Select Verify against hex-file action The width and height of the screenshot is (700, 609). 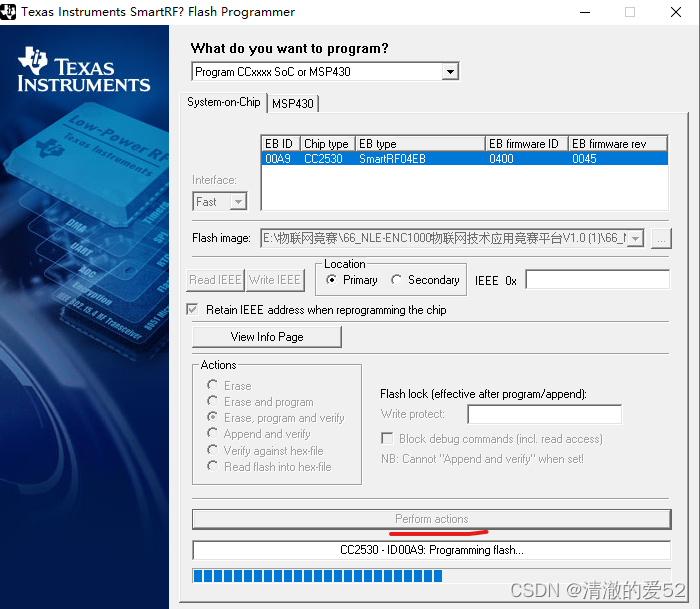click(212, 450)
